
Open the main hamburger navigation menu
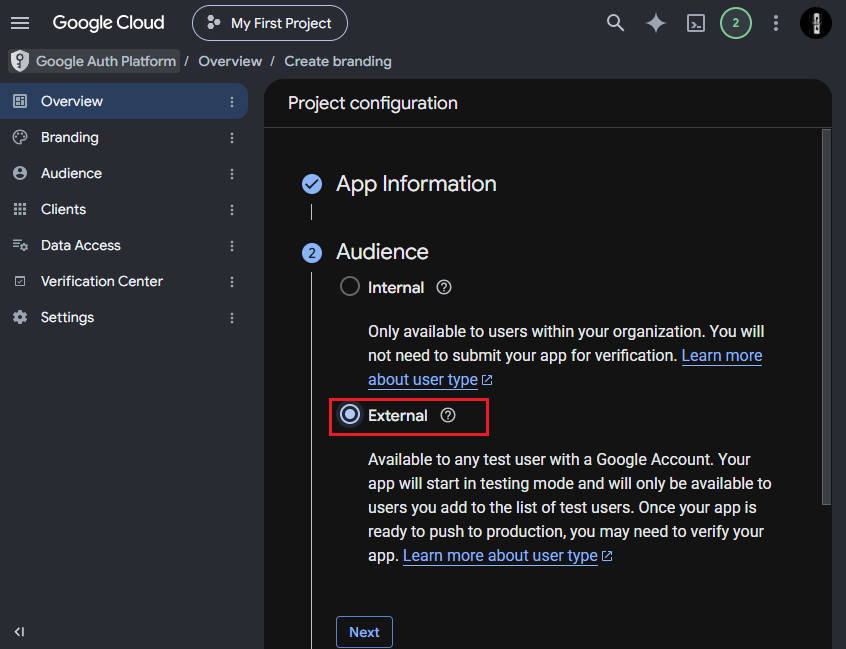[20, 23]
